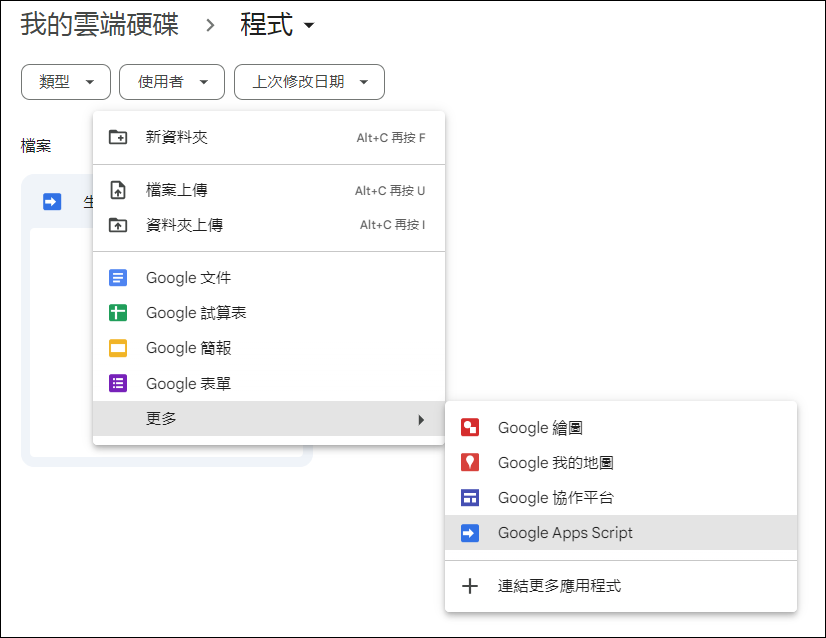
Task: Select Google 協作平台 in submenu
Action: point(621,498)
